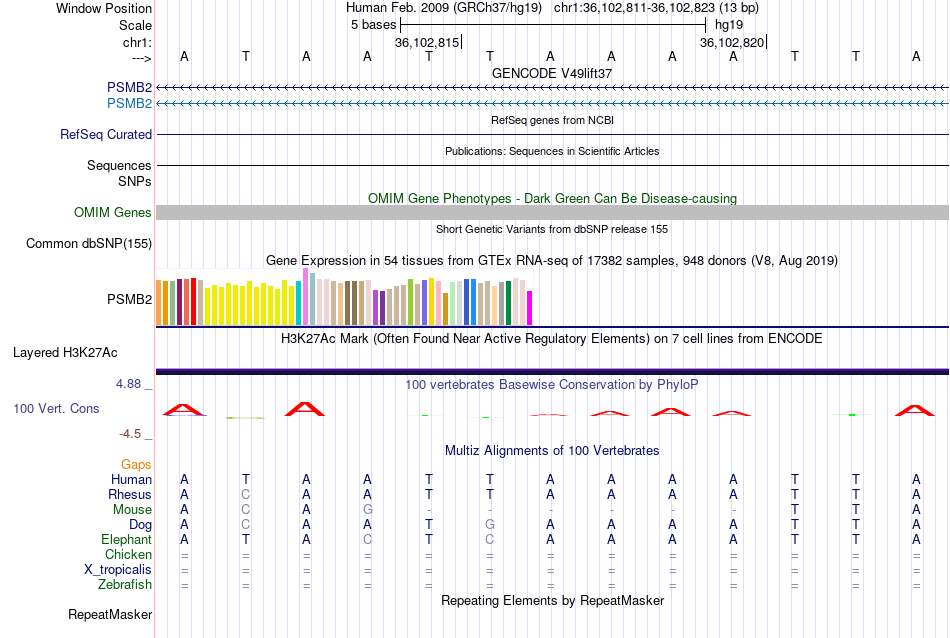
Task: Click the 36,102,815 coordinate marker
Action: 427,42
